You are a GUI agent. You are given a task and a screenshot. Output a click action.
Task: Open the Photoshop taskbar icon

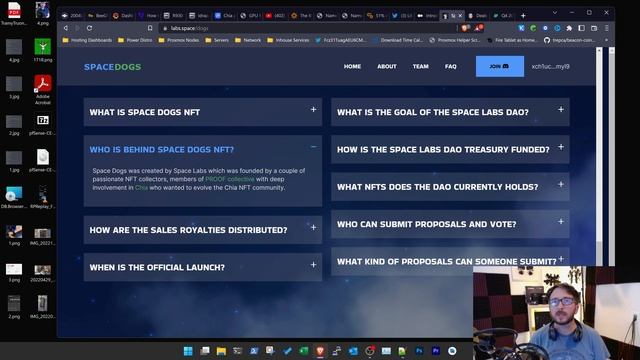click(x=419, y=351)
